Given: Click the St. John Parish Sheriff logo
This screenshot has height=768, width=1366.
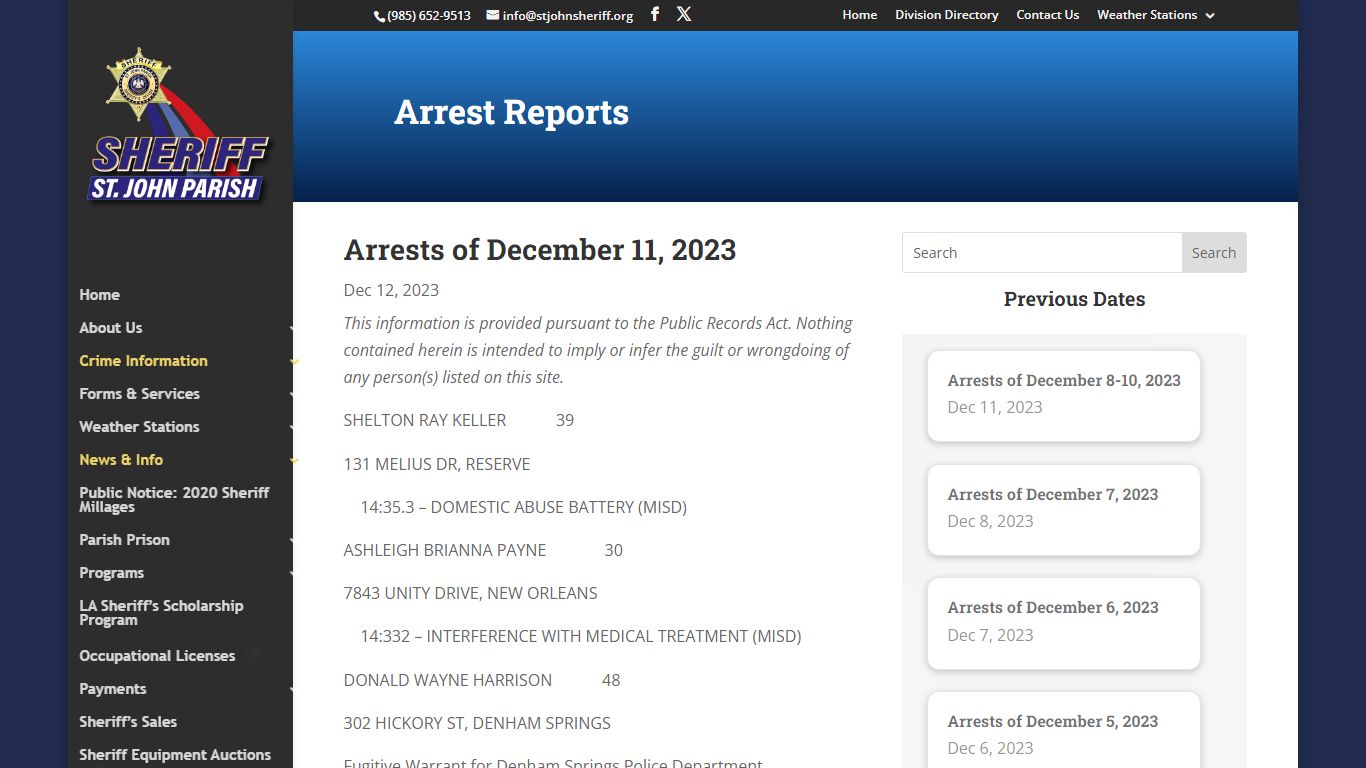Looking at the screenshot, I should [x=180, y=127].
